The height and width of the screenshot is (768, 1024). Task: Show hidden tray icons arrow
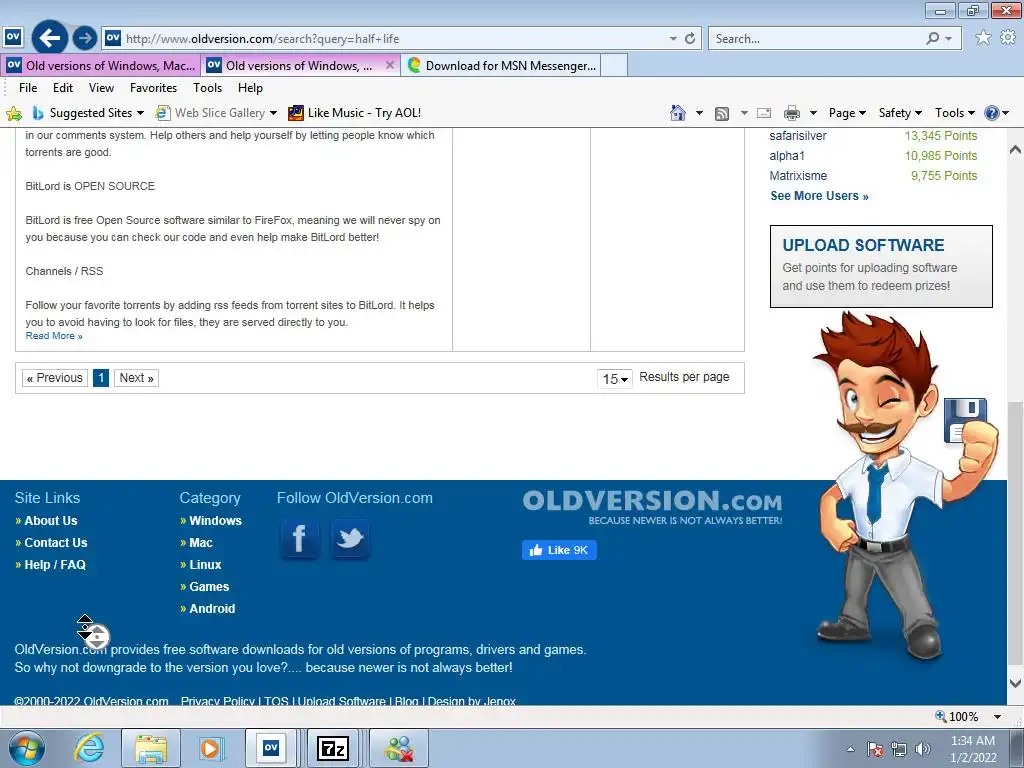coord(850,749)
